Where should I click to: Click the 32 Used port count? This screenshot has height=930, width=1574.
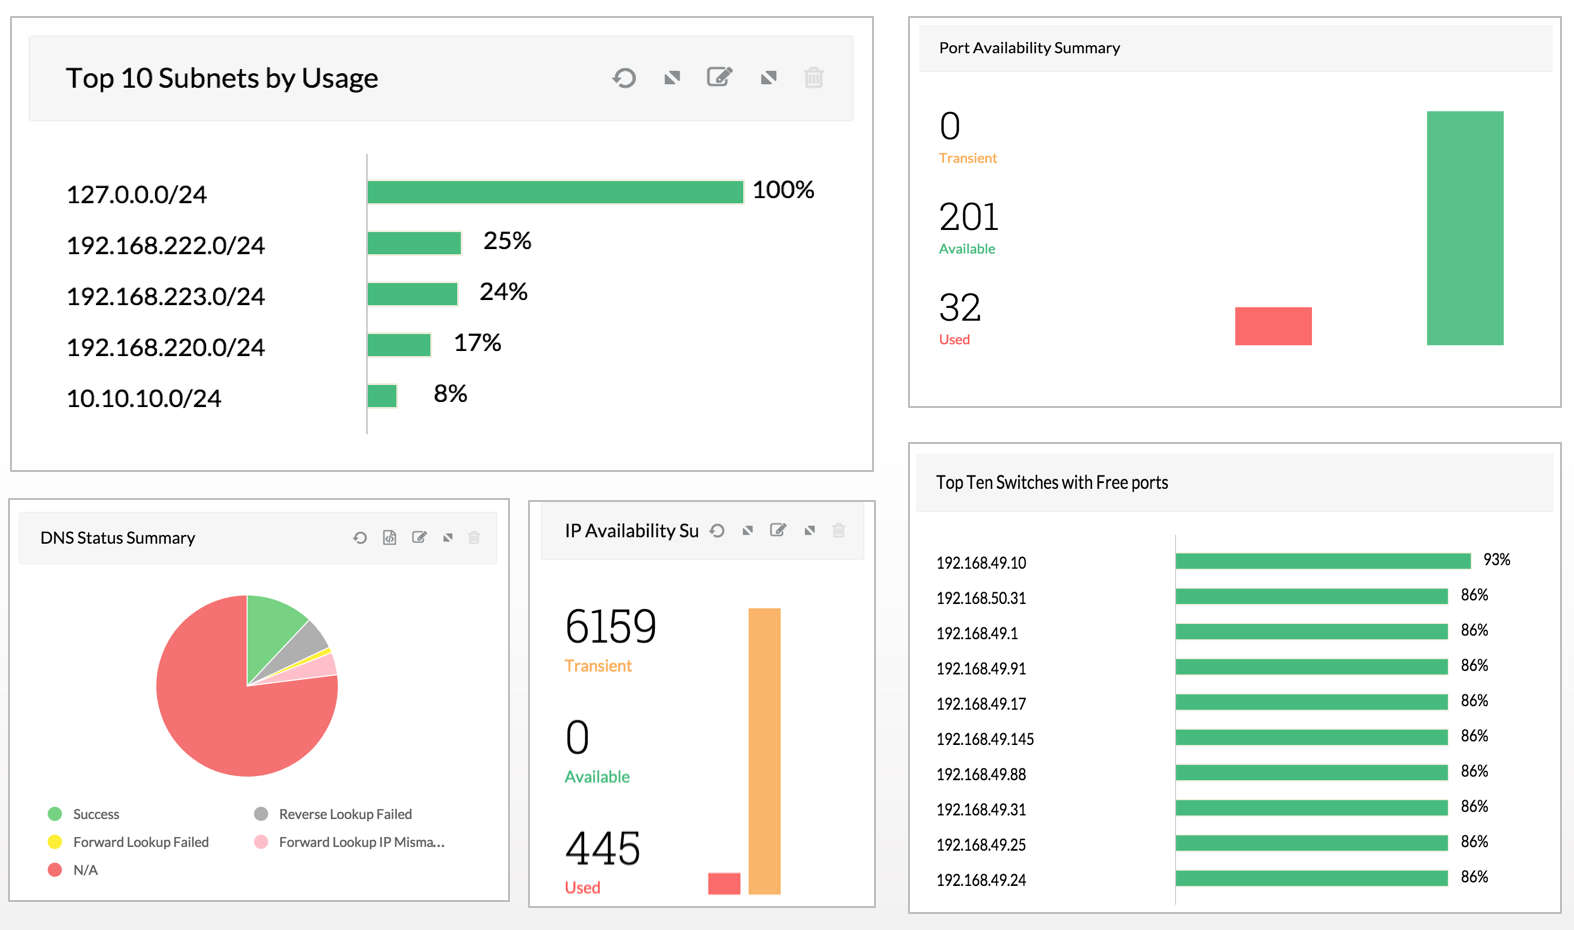click(x=960, y=308)
